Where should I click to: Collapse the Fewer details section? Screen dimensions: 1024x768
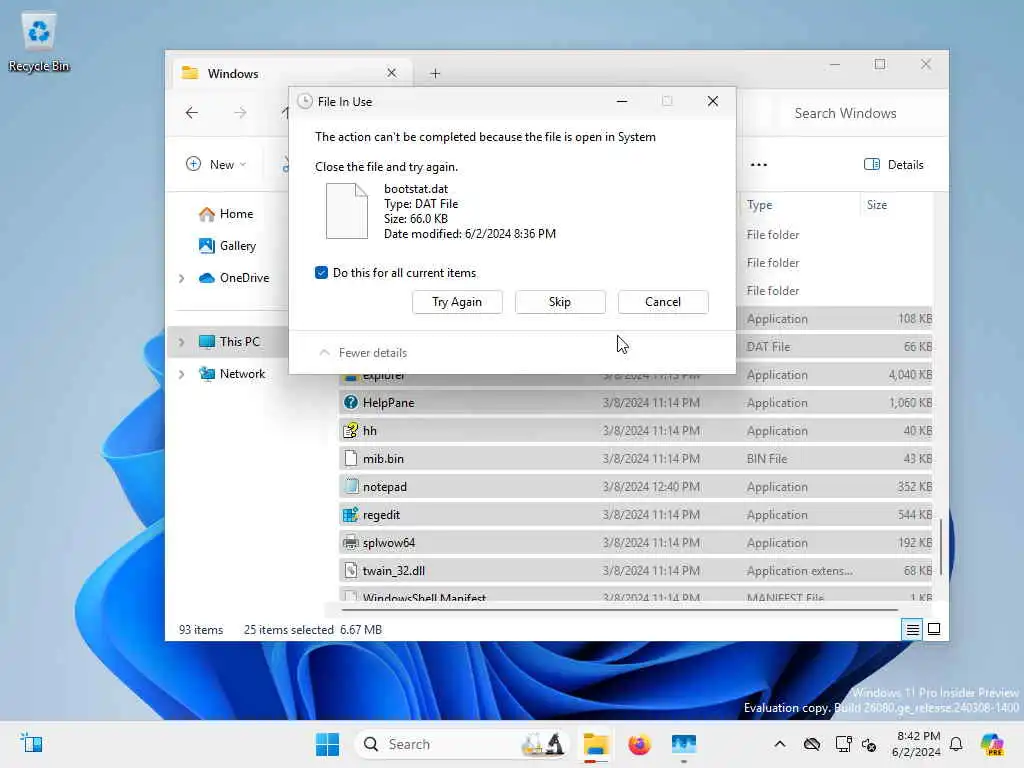pyautogui.click(x=363, y=353)
